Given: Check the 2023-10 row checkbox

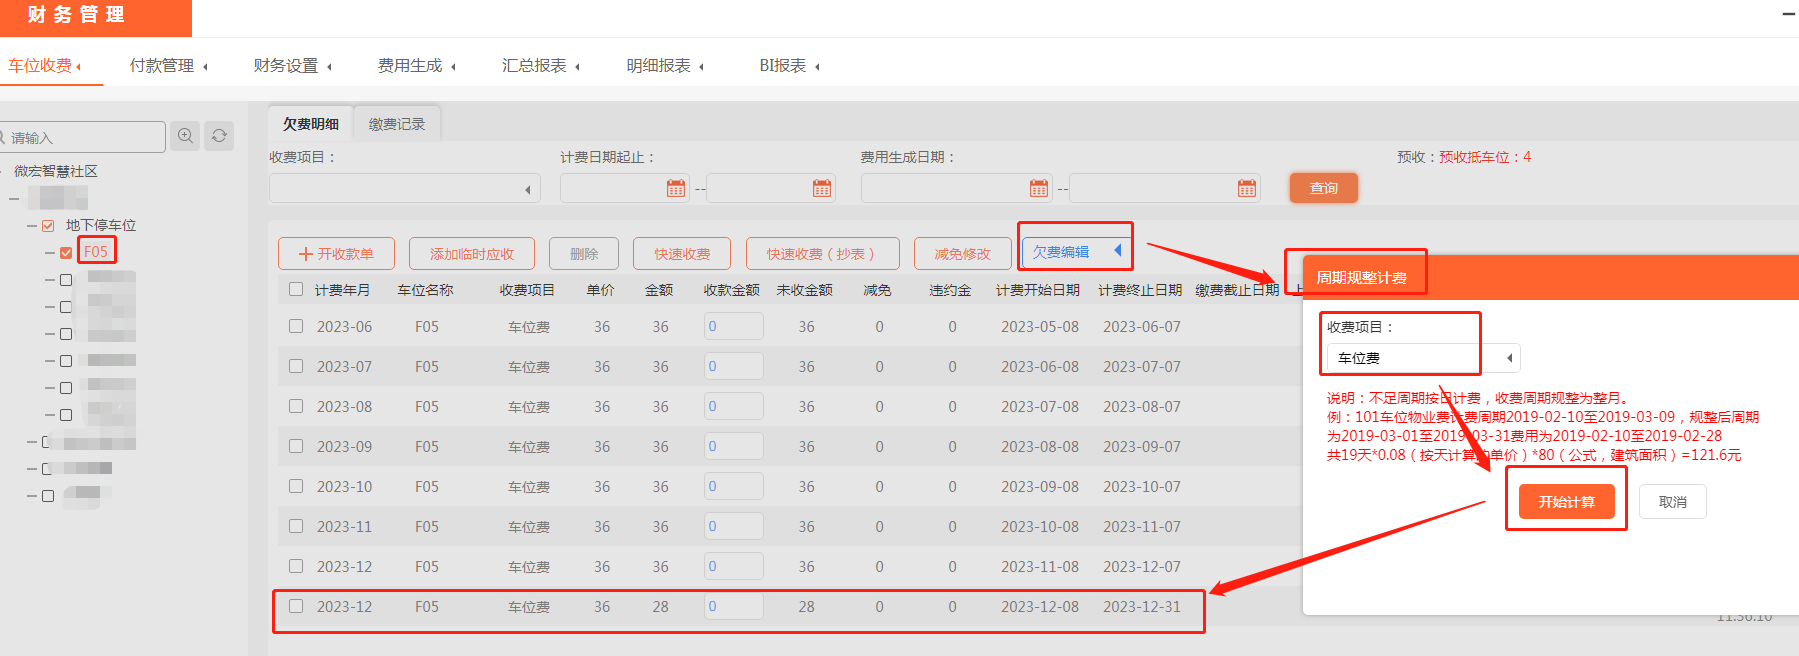Looking at the screenshot, I should point(296,486).
